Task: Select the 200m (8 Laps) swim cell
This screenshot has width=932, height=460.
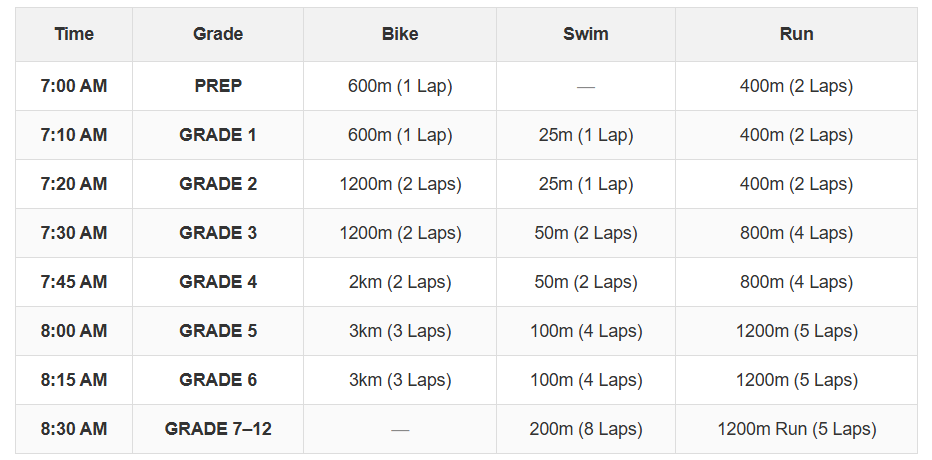Action: click(586, 429)
